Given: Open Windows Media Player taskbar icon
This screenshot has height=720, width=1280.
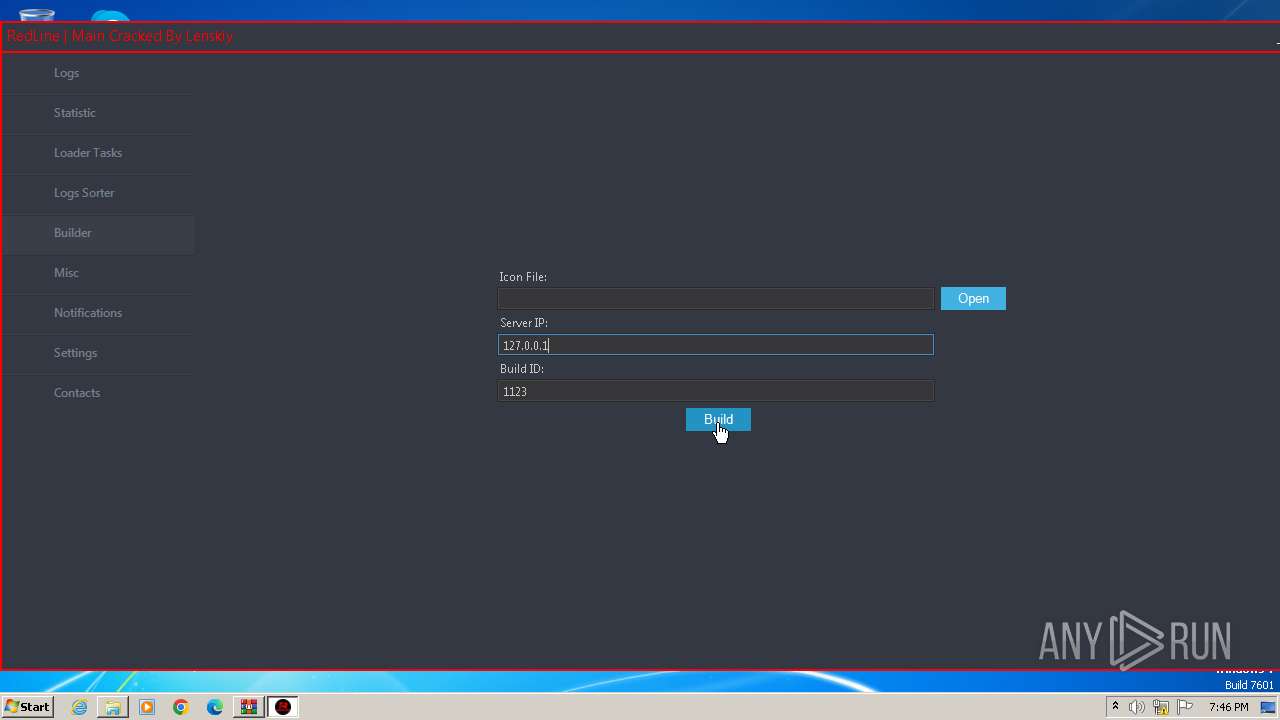Looking at the screenshot, I should click(147, 707).
